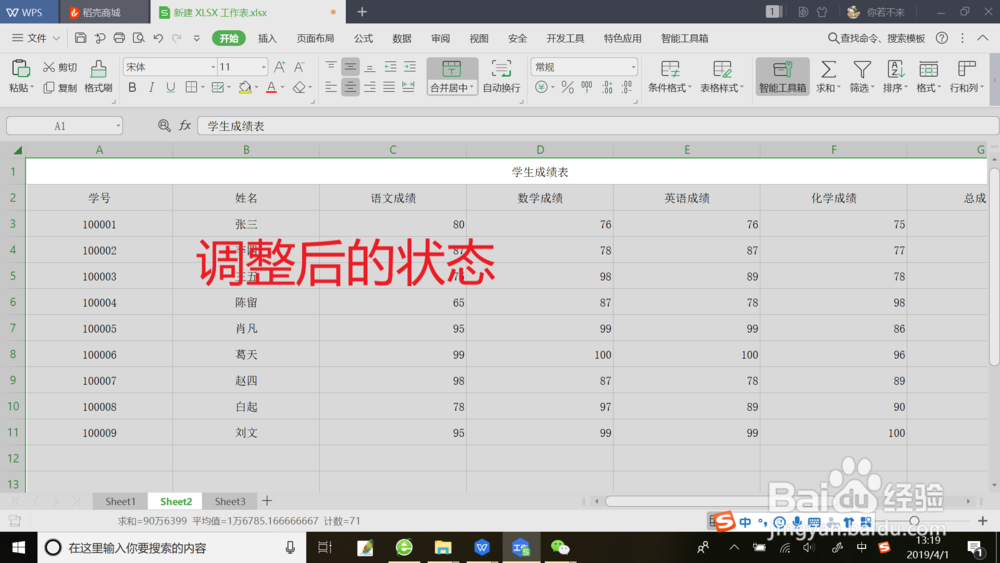Image resolution: width=1000 pixels, height=563 pixels.
Task: Toggle 自动换行 wrap text
Action: (501, 77)
